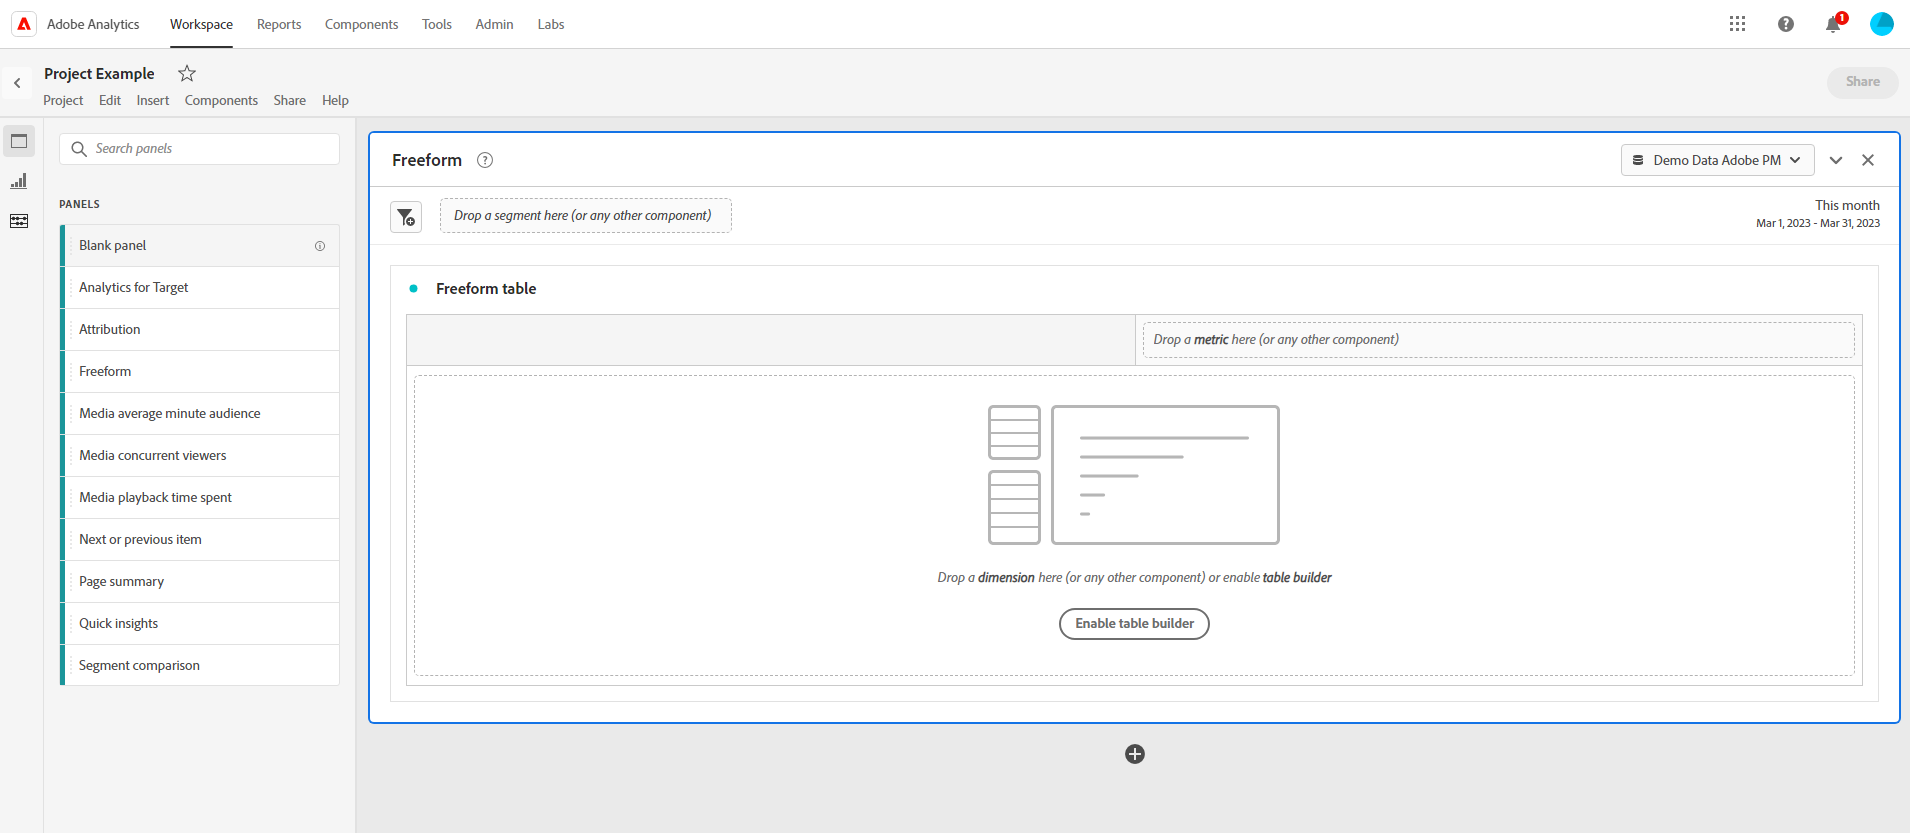
Task: Click the segment filter funnel icon
Action: click(x=406, y=217)
